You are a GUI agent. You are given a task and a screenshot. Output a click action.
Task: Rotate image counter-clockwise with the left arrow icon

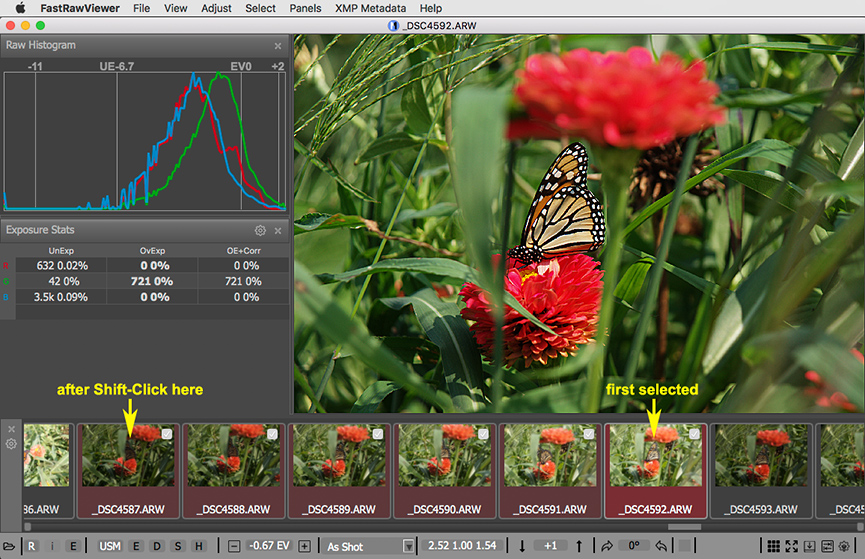[x=661, y=546]
